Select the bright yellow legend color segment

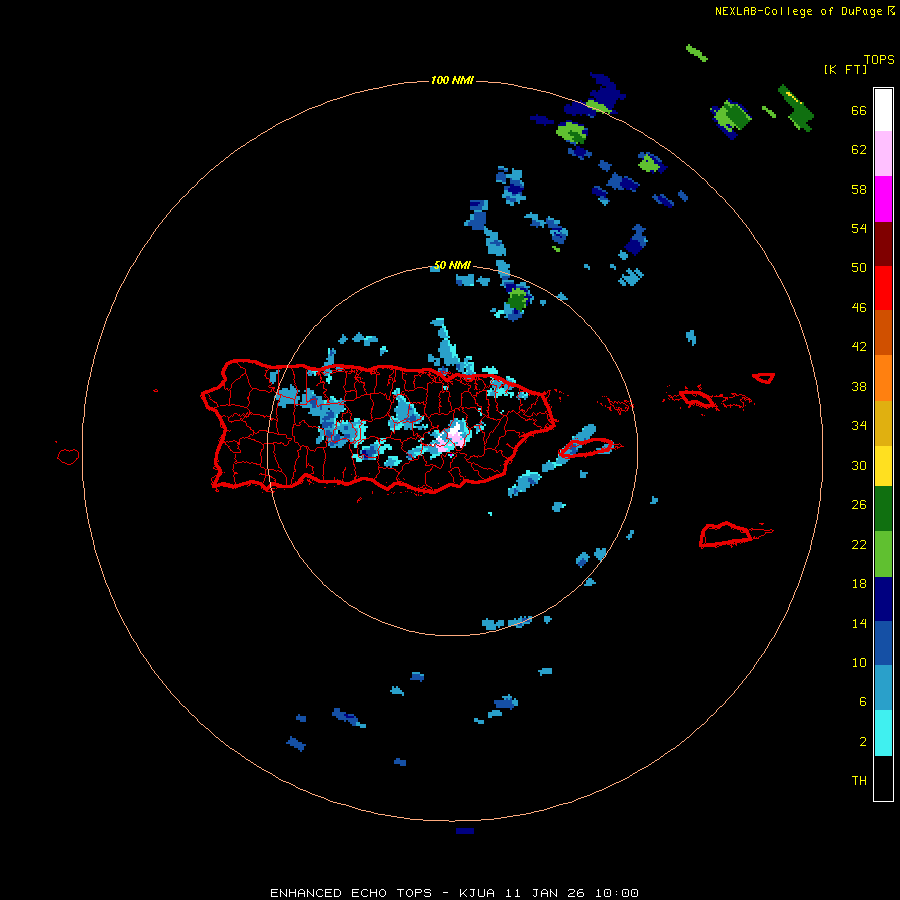pyautogui.click(x=883, y=466)
